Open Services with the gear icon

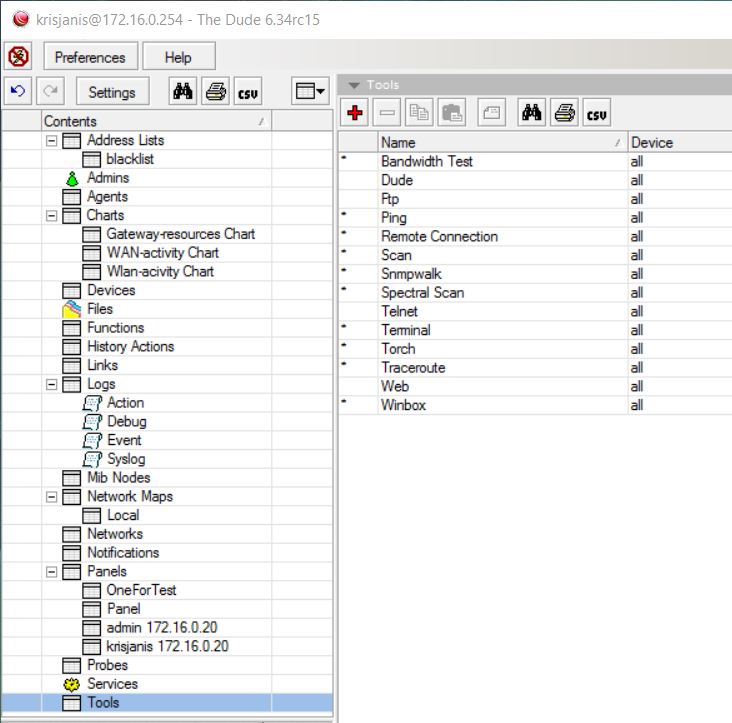112,684
